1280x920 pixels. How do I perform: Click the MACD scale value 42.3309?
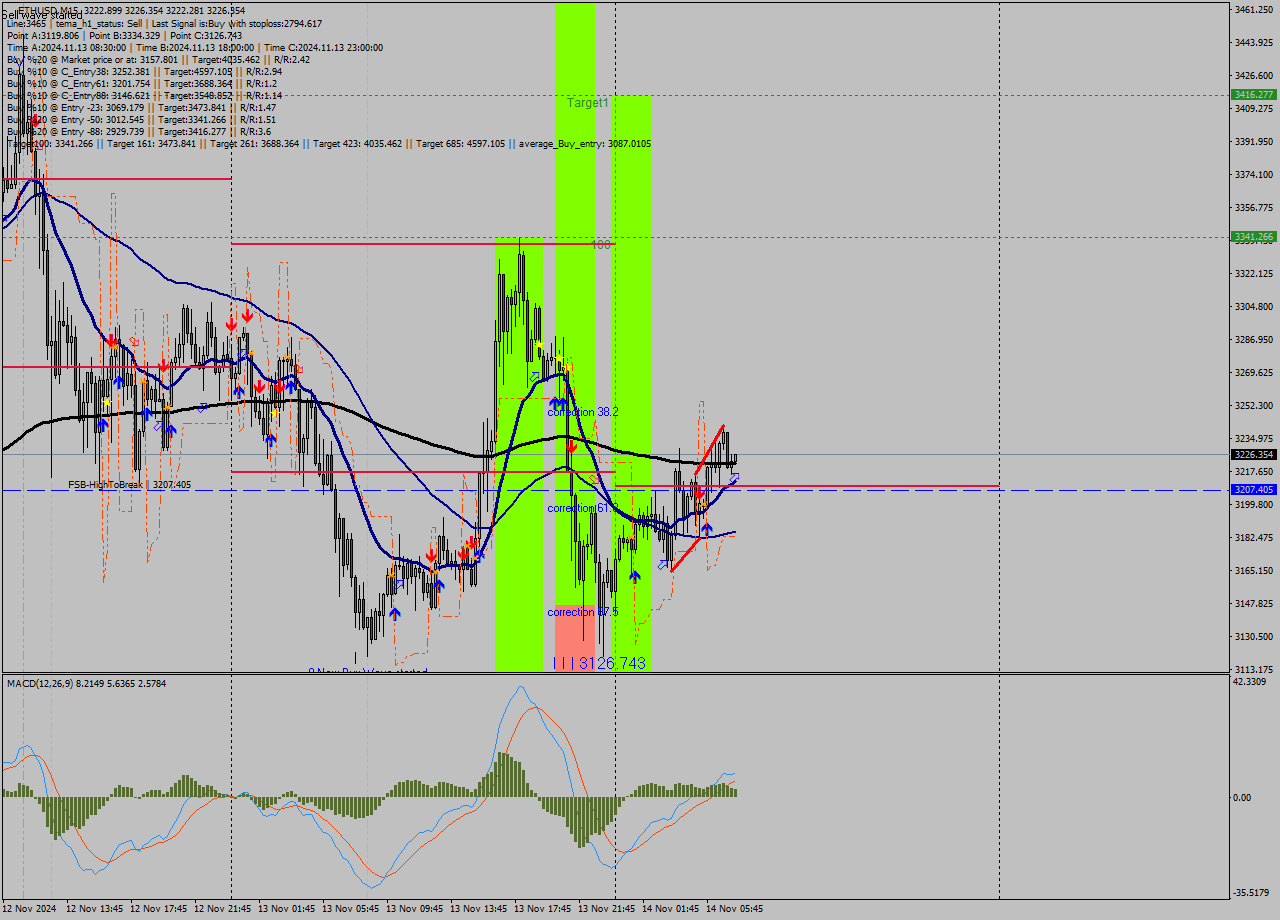(x=1250, y=681)
